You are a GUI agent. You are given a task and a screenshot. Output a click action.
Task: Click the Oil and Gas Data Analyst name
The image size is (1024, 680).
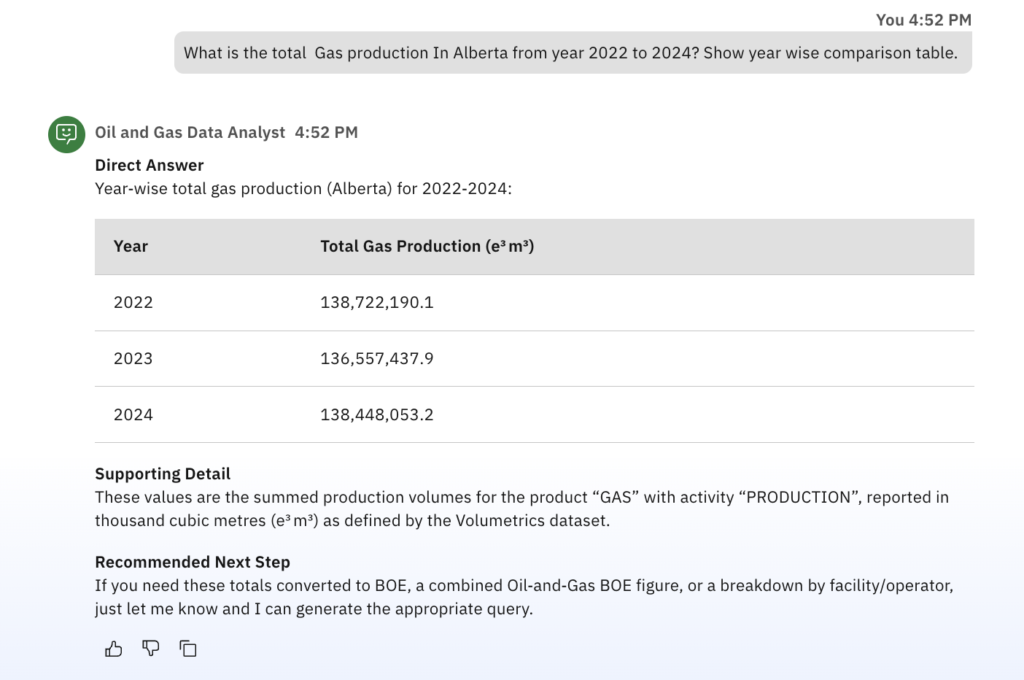pyautogui.click(x=190, y=132)
